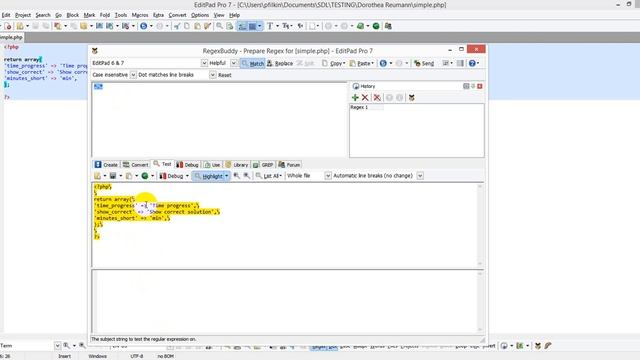The image size is (640, 360).
Task: Switch to the Debug tab
Action: pos(187,165)
